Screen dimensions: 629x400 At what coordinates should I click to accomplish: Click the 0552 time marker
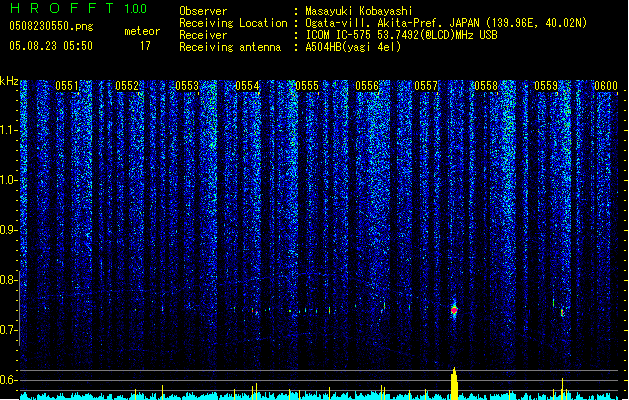click(127, 86)
